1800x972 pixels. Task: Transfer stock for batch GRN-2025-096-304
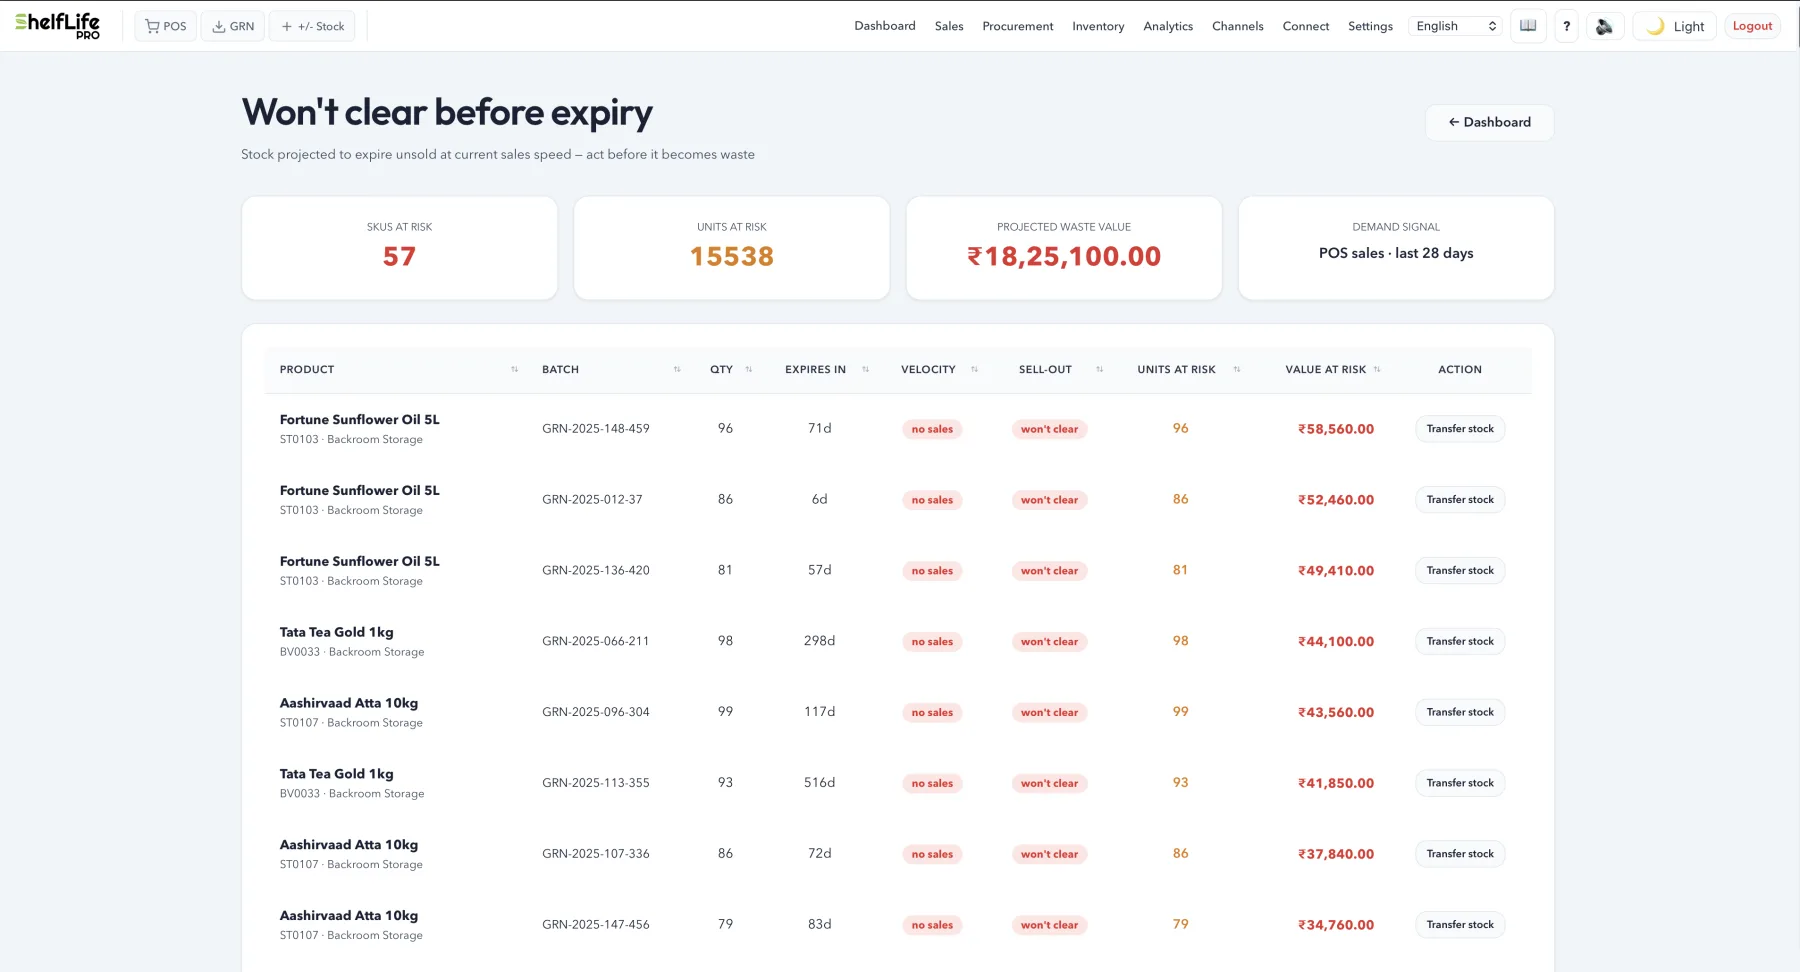point(1460,713)
